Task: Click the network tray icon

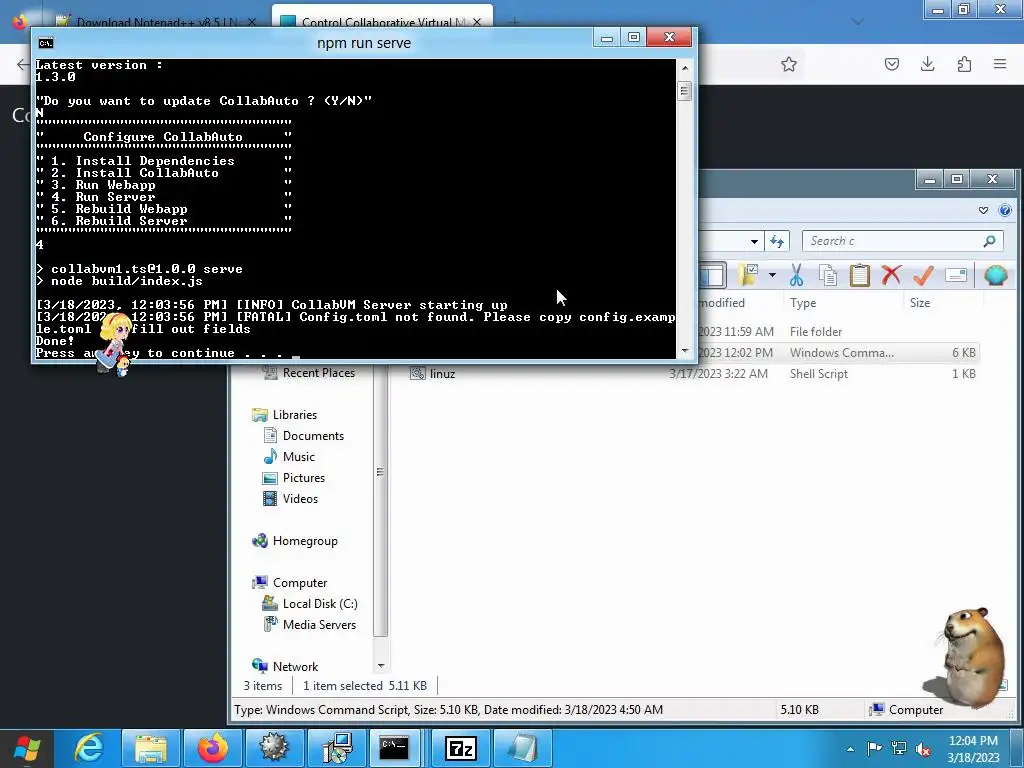Action: (x=899, y=749)
